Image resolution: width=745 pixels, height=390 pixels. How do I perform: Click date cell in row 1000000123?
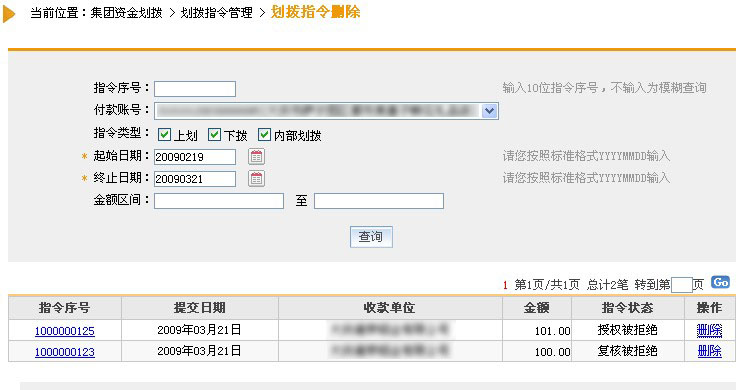[199, 351]
